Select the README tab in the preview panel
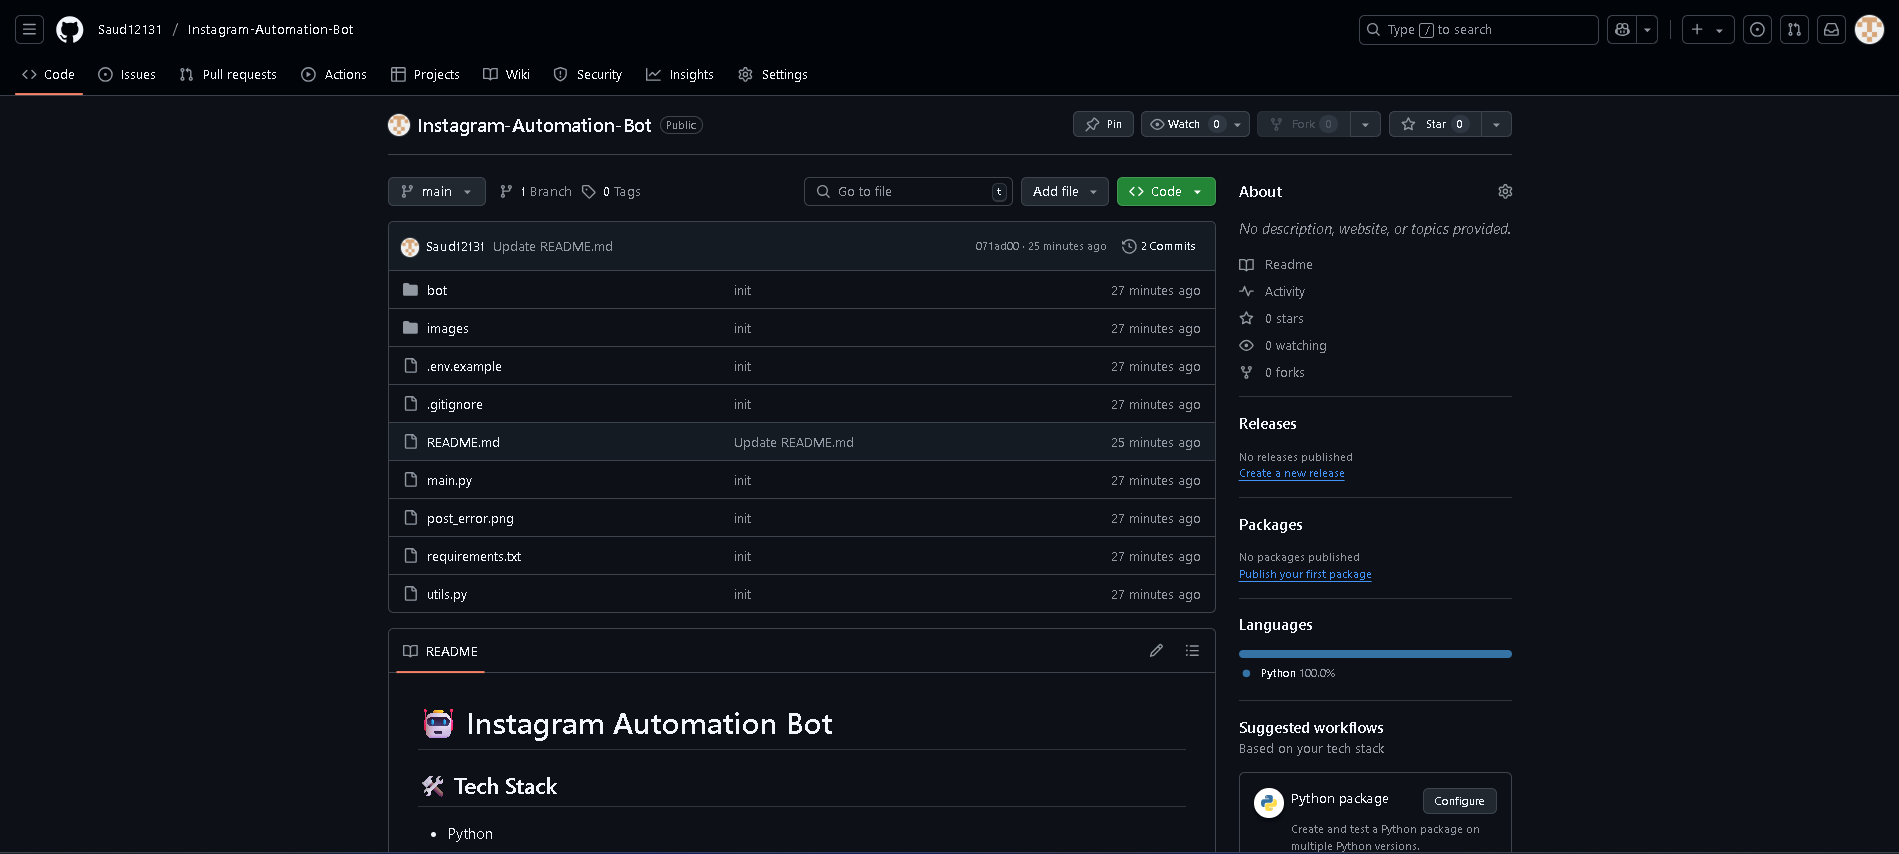Image resolution: width=1899 pixels, height=854 pixels. point(440,651)
